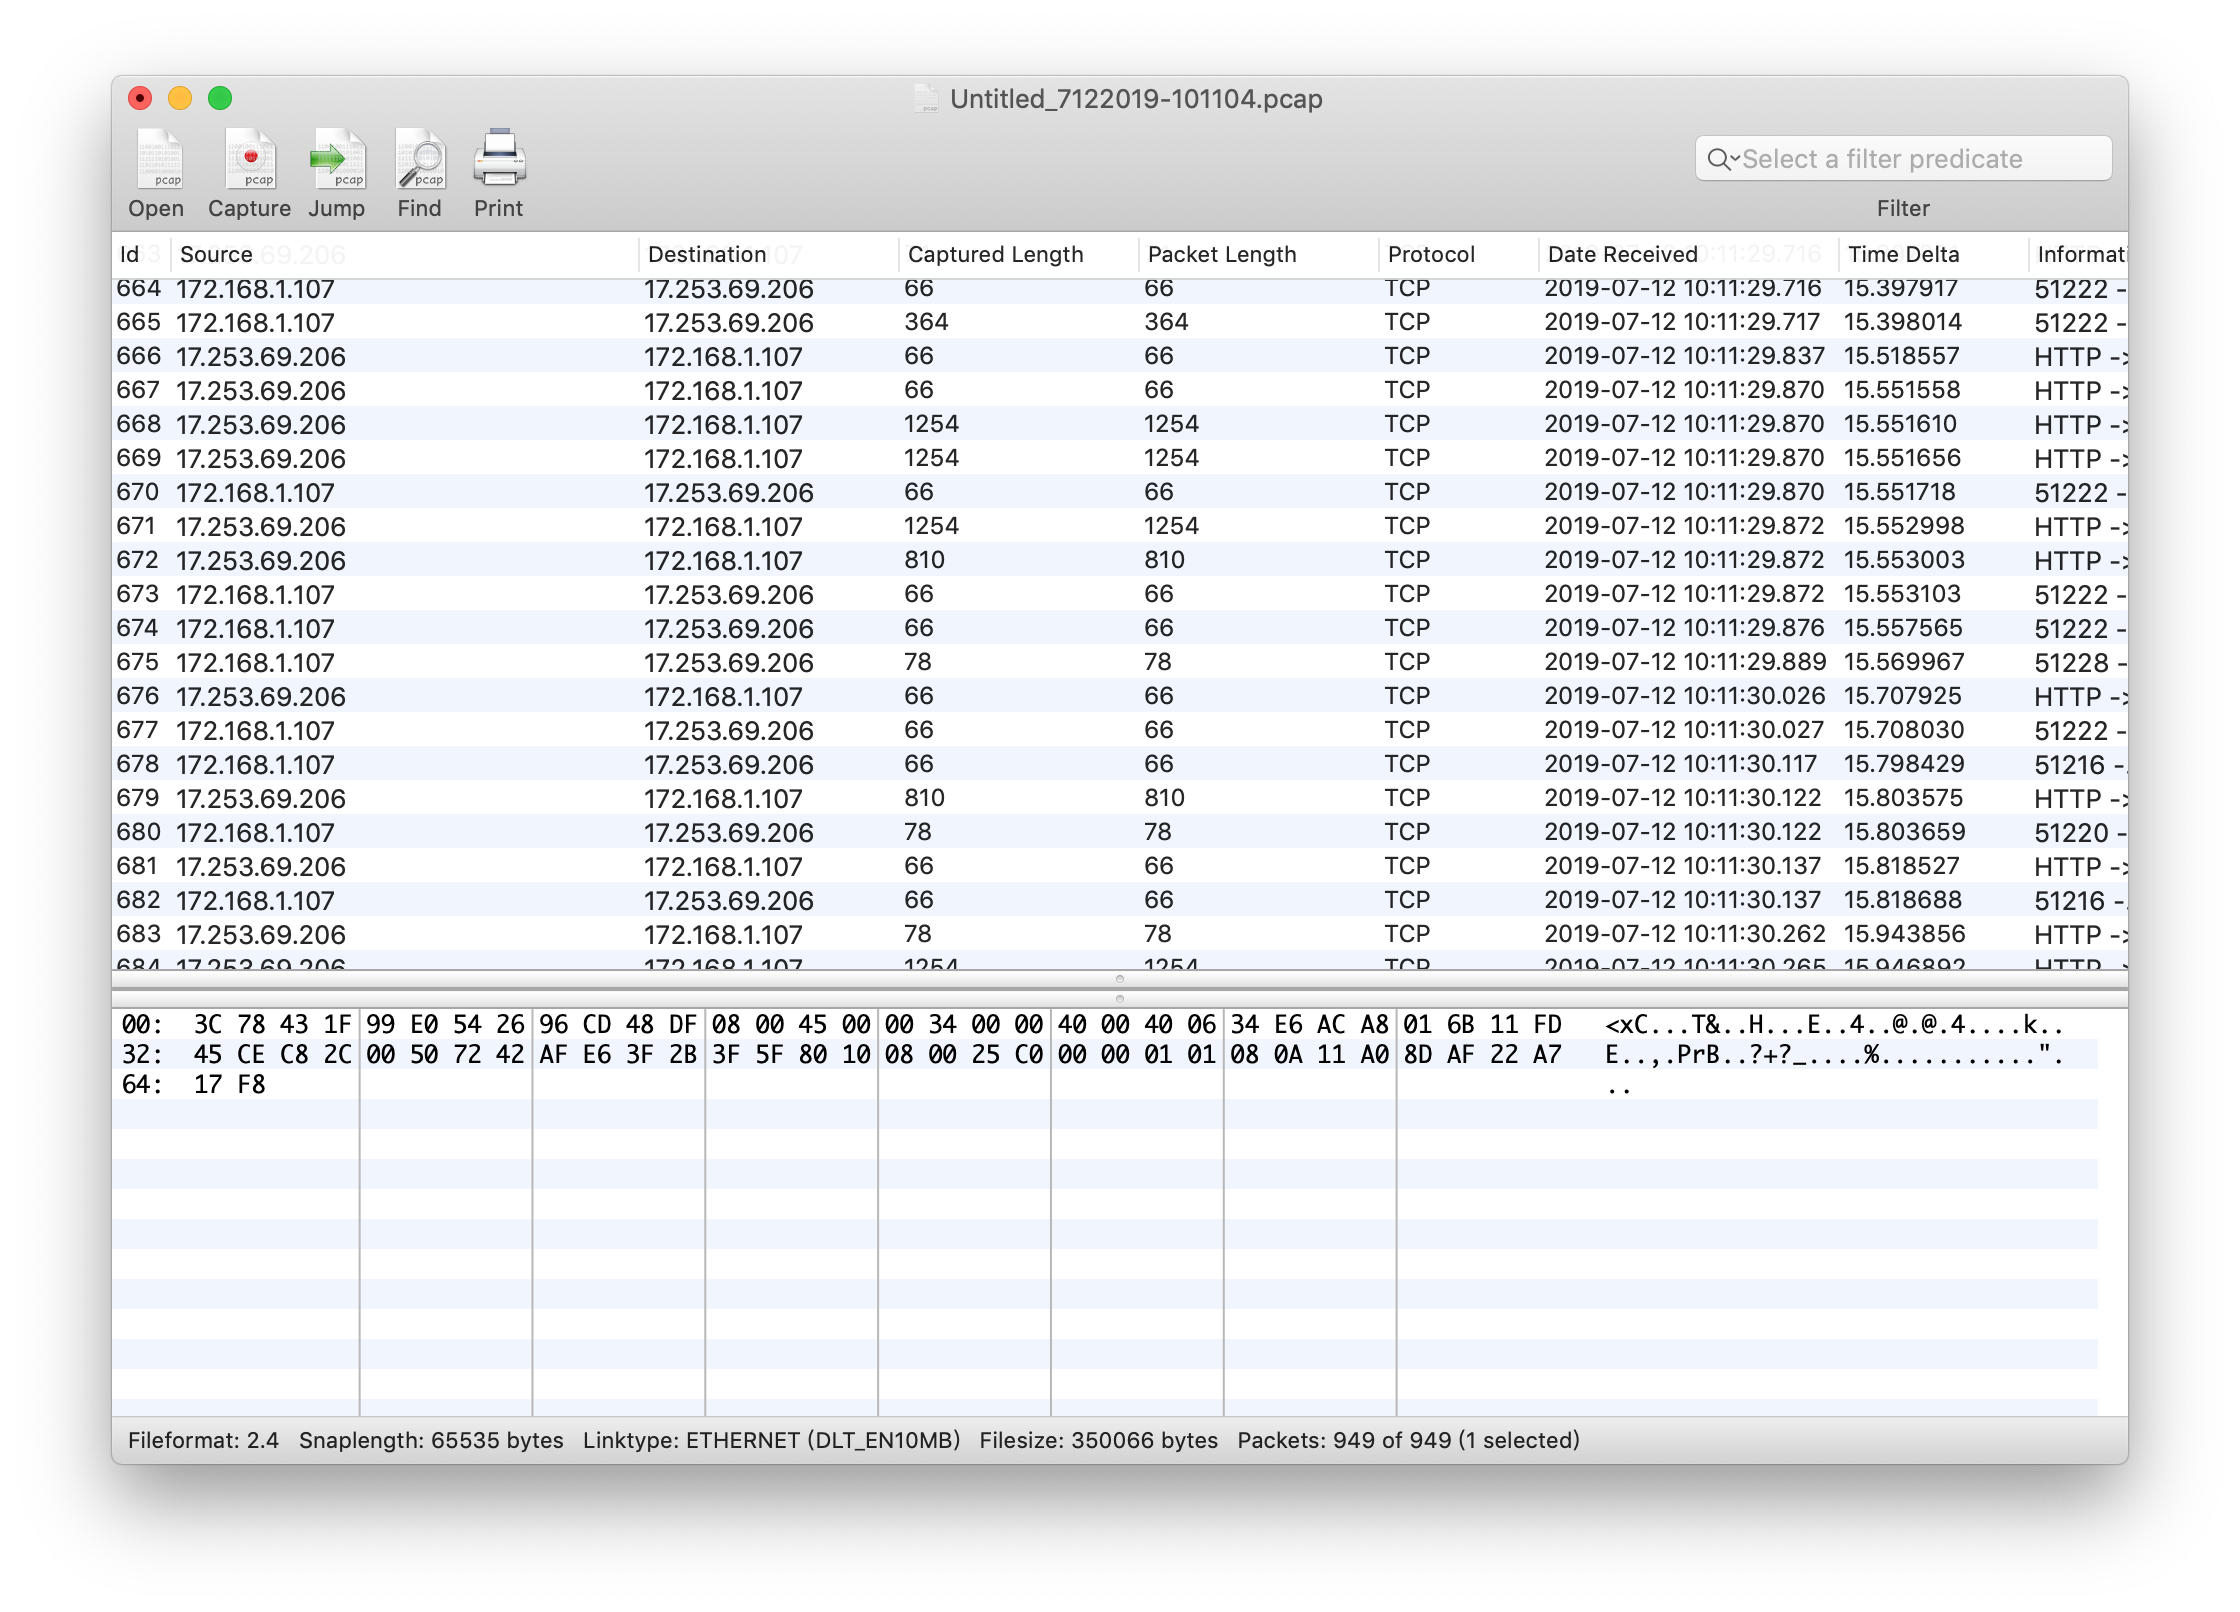Open the Find magnifier toolbar icon
2240x1612 pixels.
[420, 160]
